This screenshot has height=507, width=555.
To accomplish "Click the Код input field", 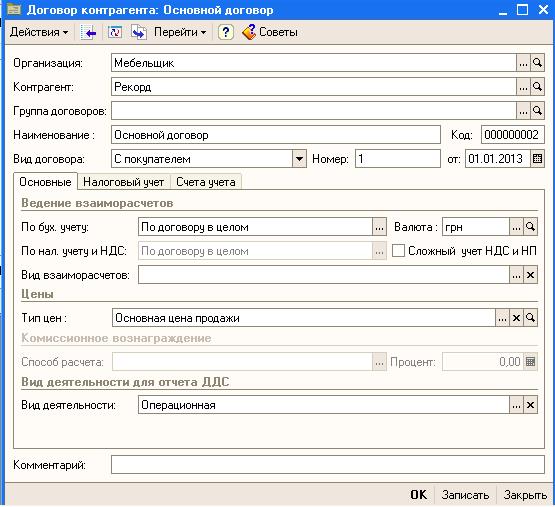I will [x=513, y=135].
